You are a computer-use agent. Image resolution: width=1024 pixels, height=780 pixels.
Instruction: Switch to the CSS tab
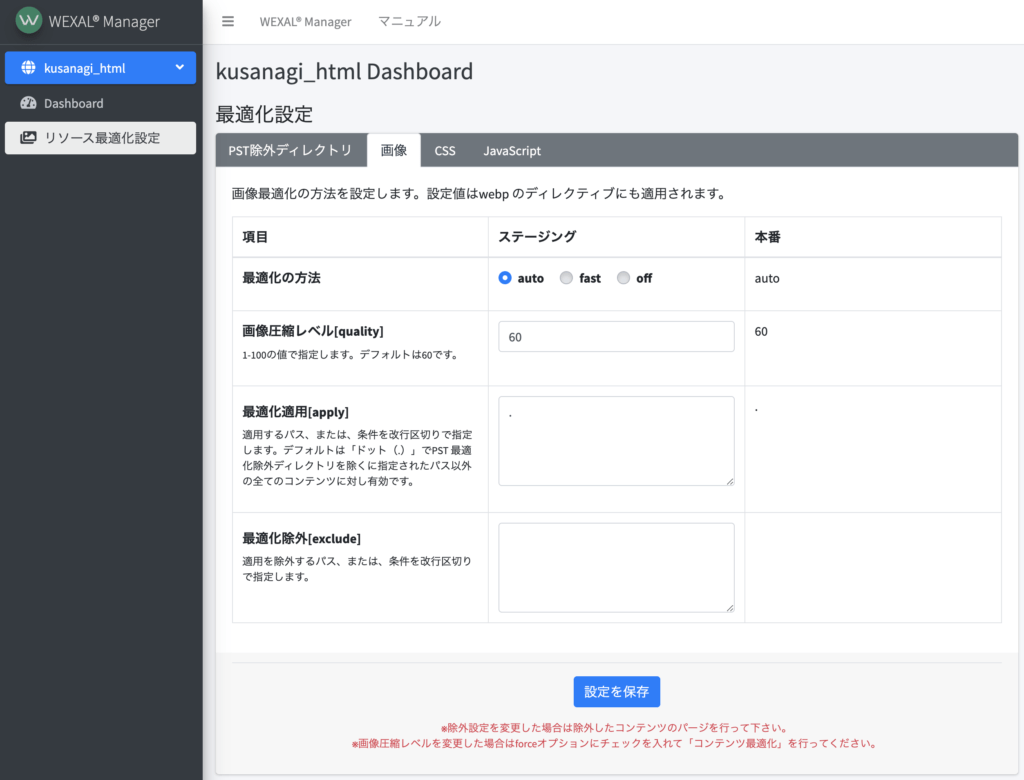pyautogui.click(x=445, y=150)
